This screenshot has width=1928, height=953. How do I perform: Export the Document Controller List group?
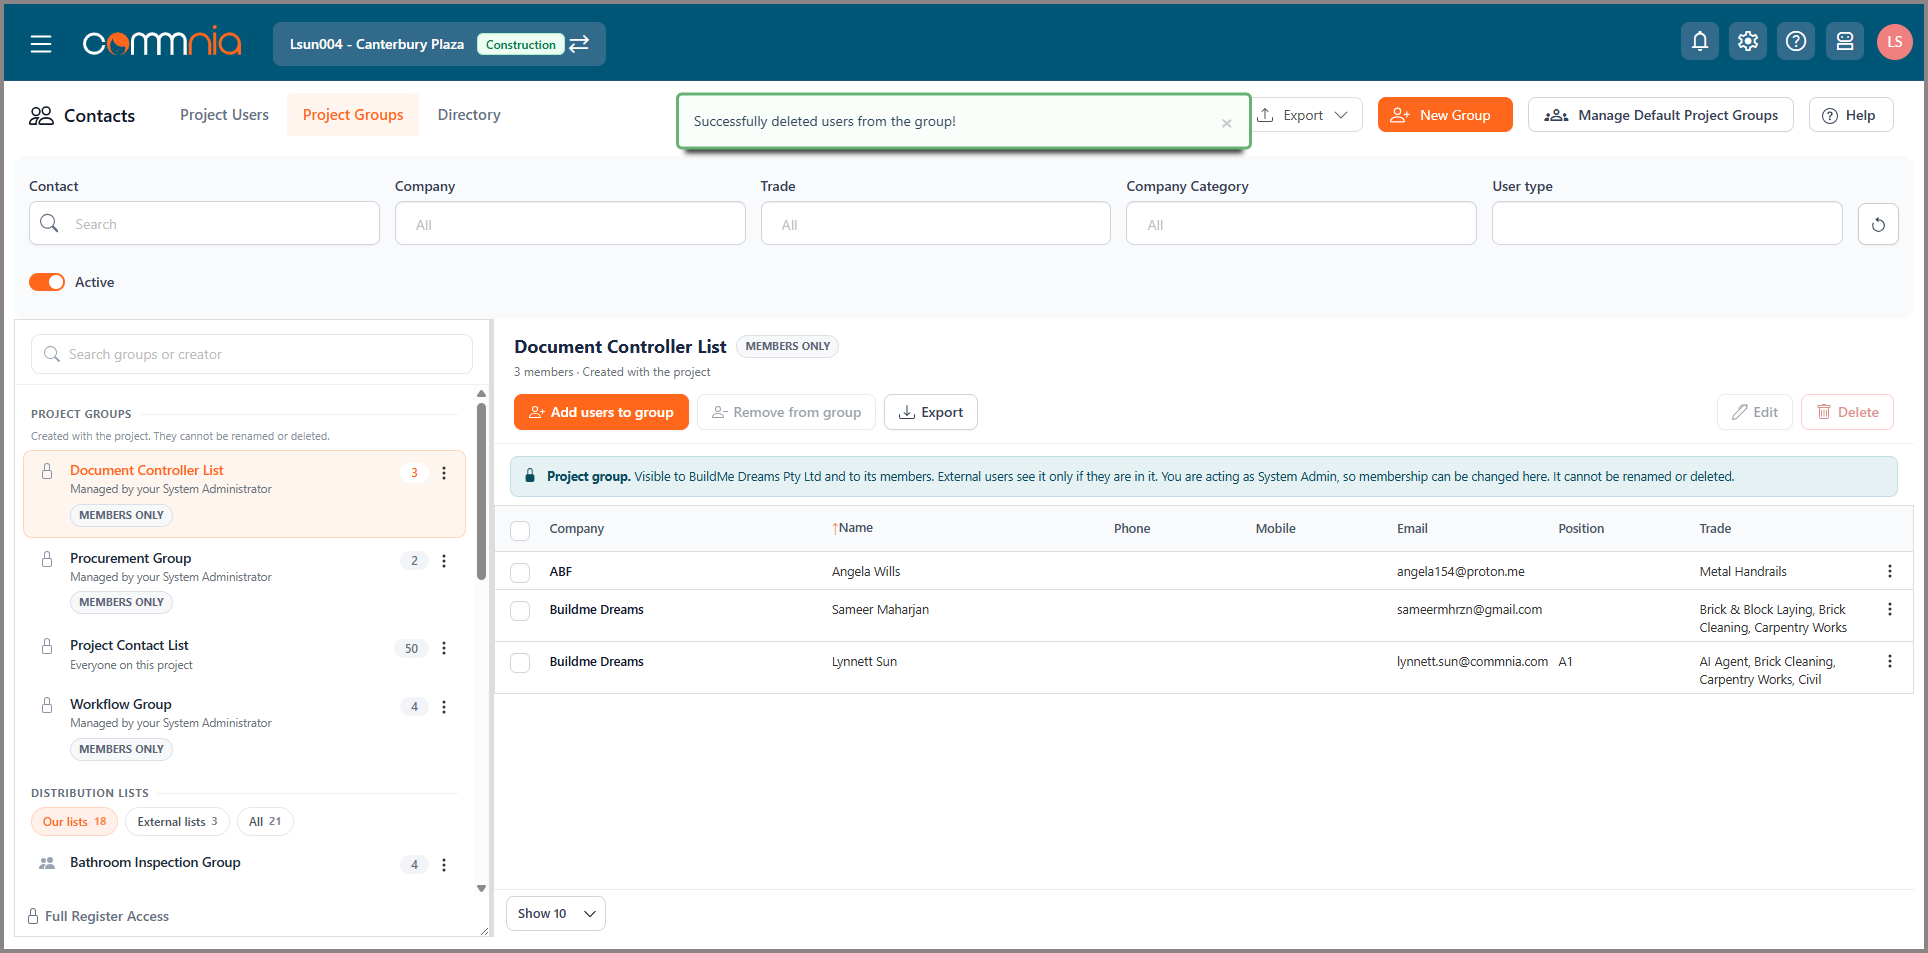click(931, 412)
